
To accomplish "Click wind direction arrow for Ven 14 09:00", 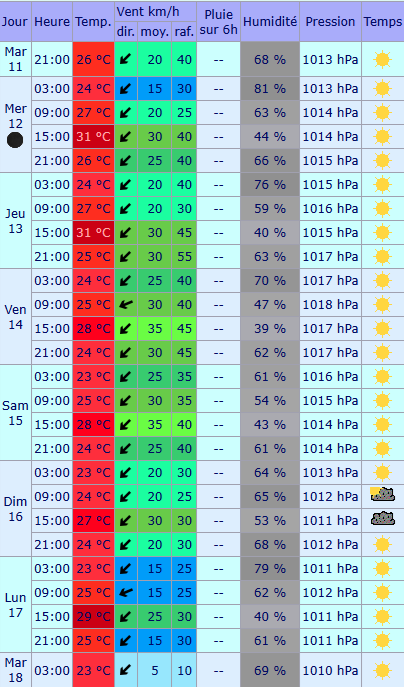I will click(x=126, y=304).
